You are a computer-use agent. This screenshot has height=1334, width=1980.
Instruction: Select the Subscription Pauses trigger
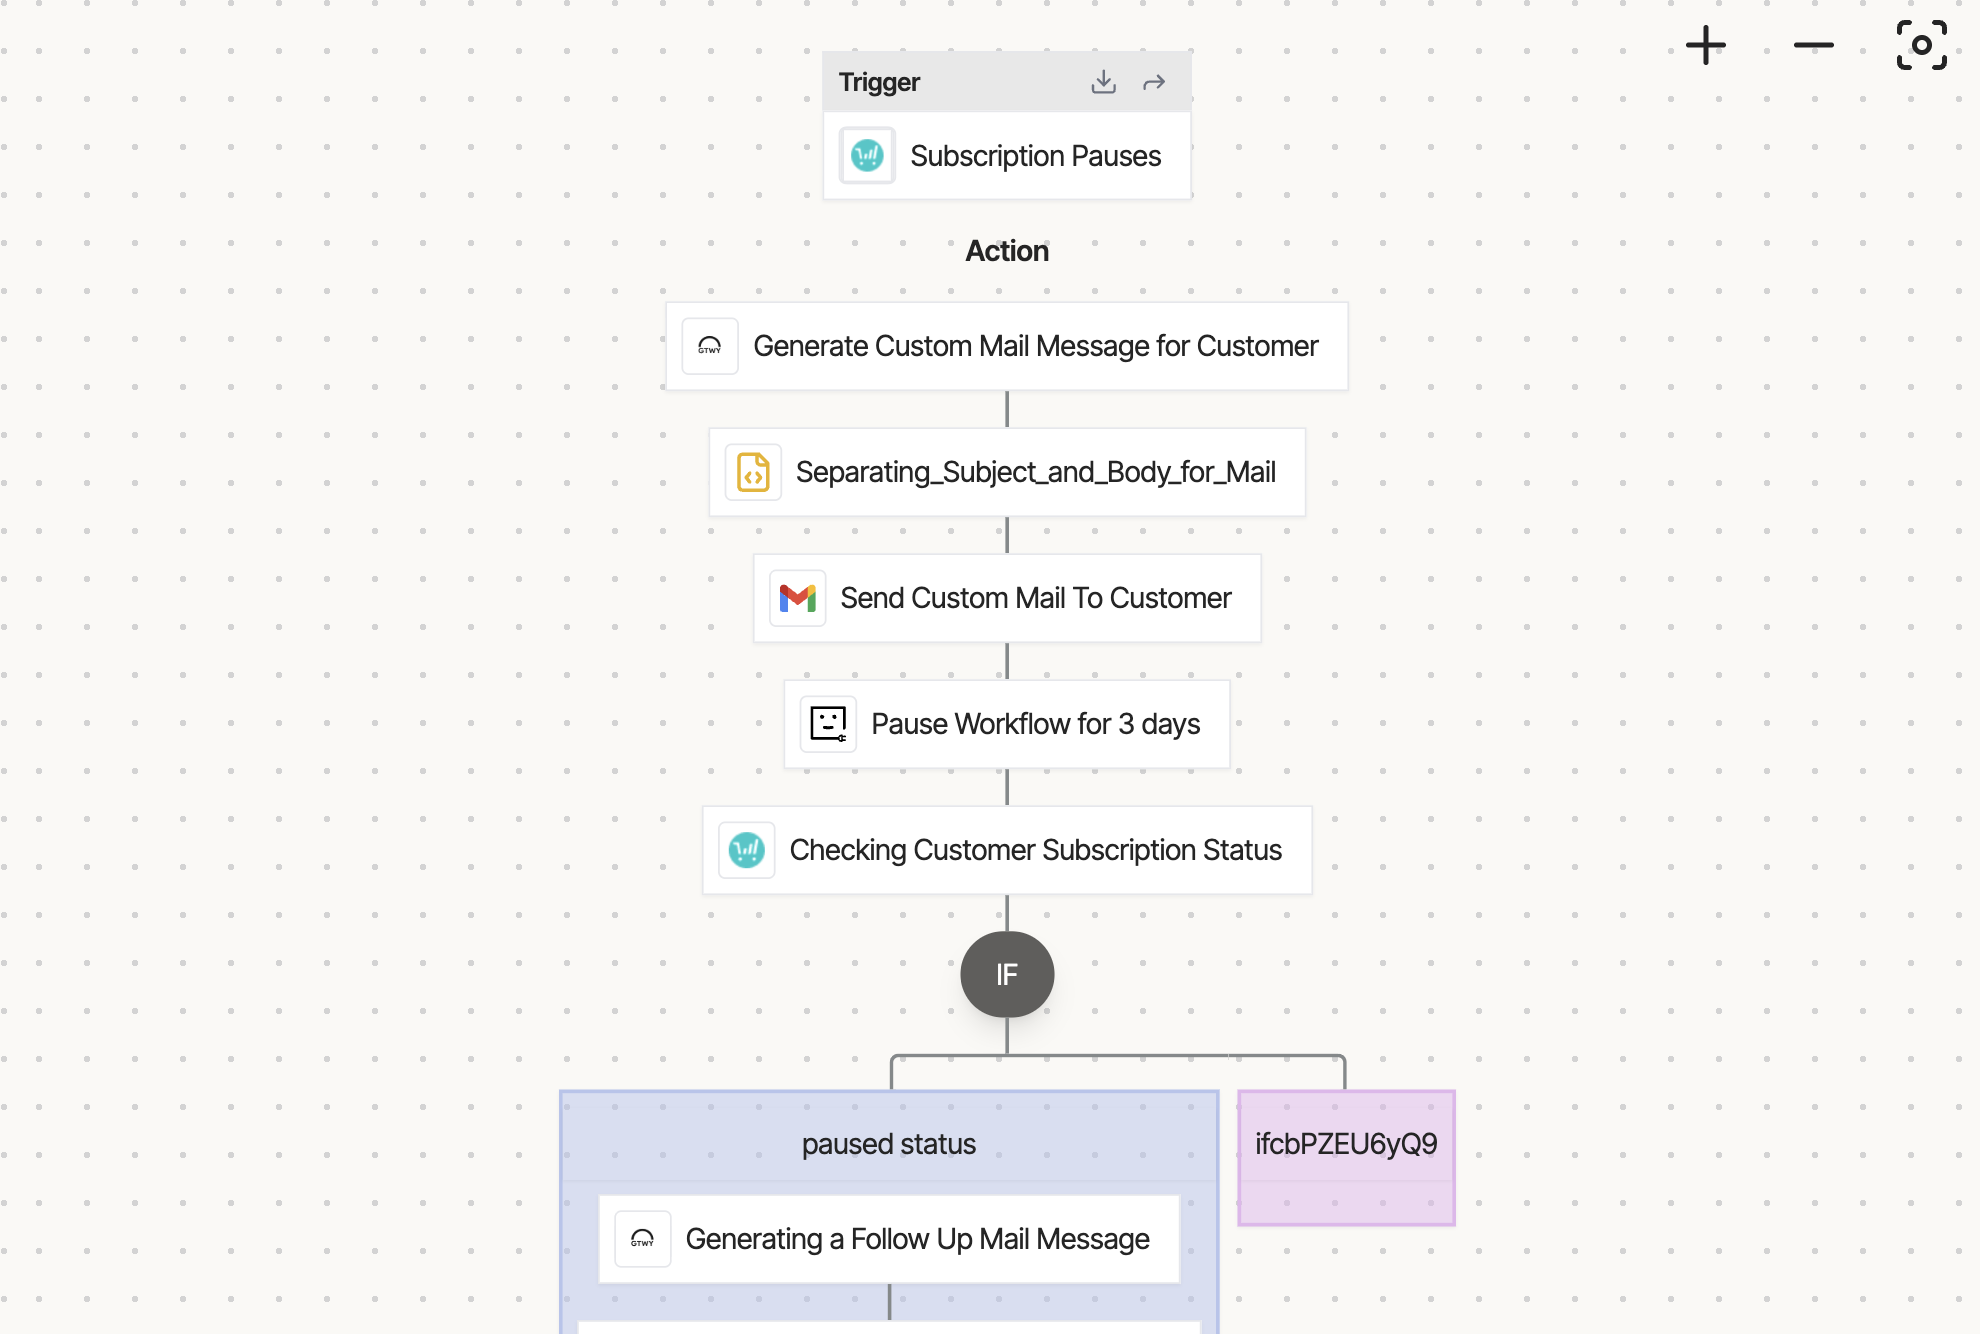1007,156
